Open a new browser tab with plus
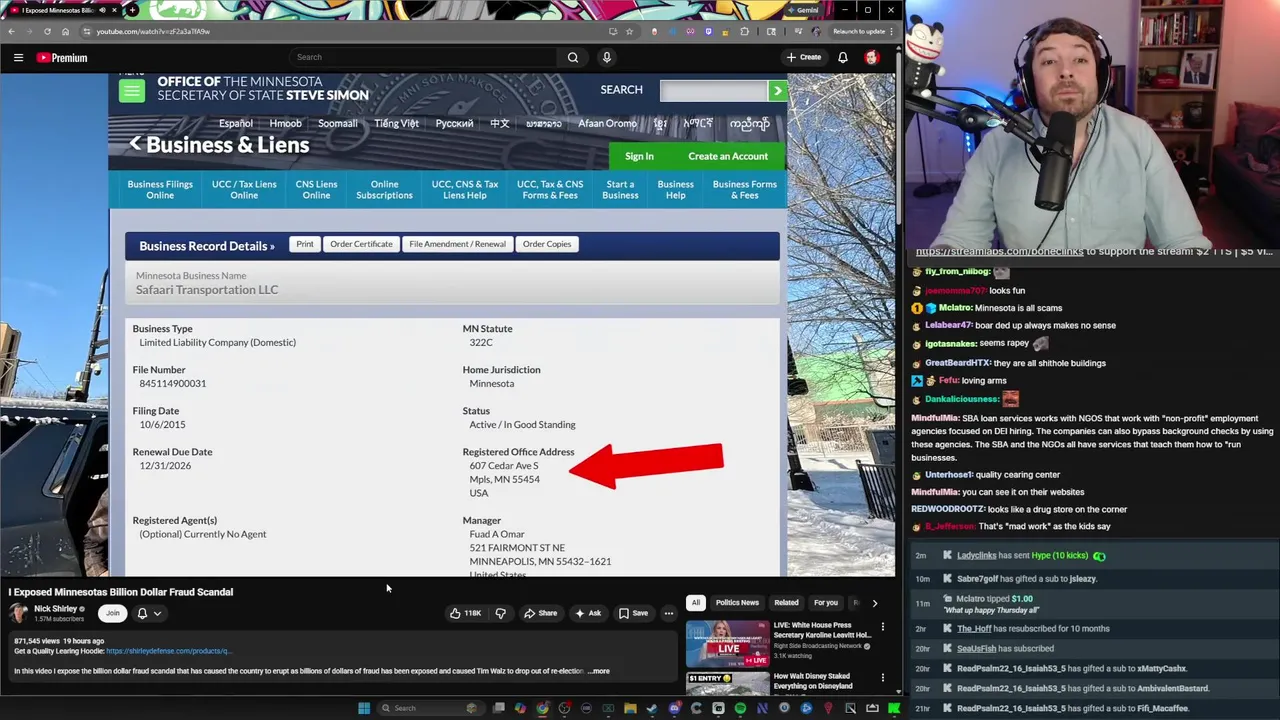 pyautogui.click(x=132, y=10)
